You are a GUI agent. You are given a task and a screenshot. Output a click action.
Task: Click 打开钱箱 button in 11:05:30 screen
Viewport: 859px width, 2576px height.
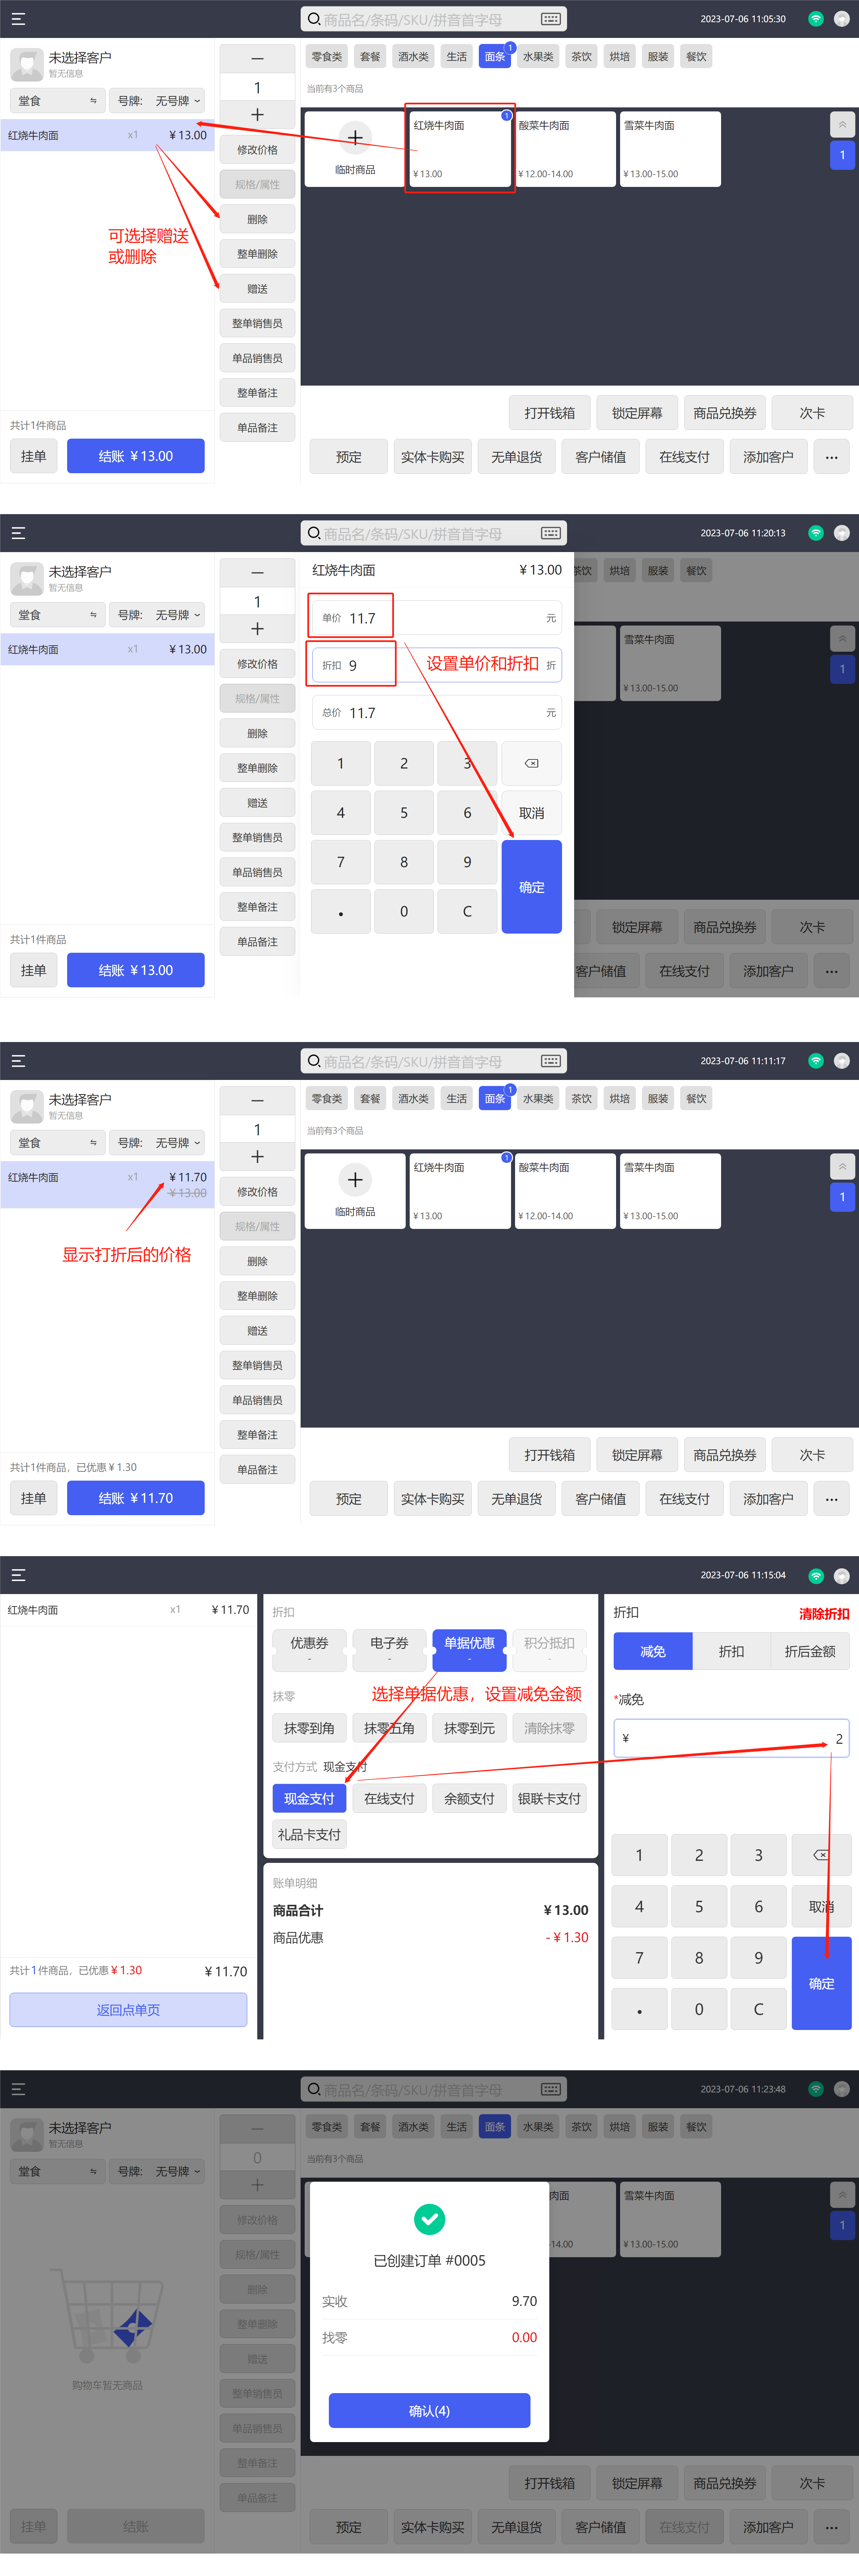pyautogui.click(x=550, y=413)
